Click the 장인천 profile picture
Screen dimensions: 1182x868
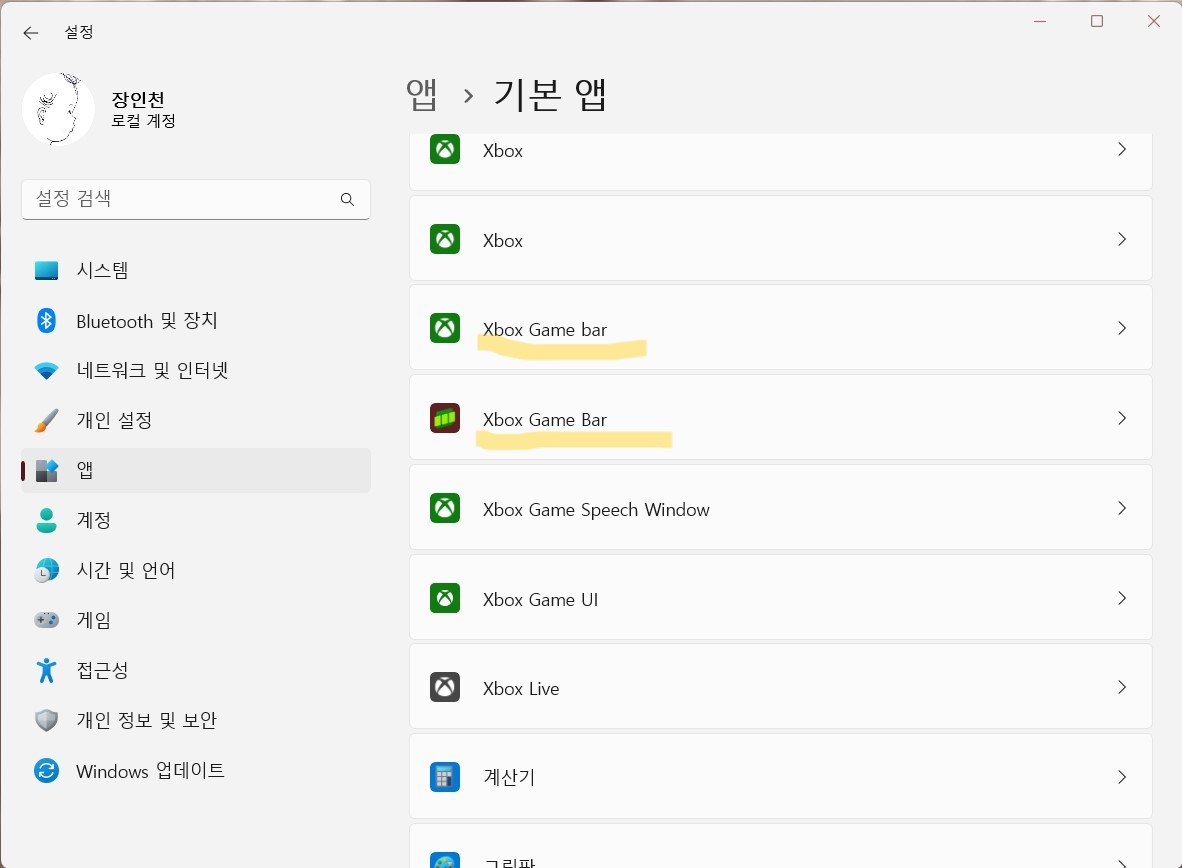(x=58, y=109)
